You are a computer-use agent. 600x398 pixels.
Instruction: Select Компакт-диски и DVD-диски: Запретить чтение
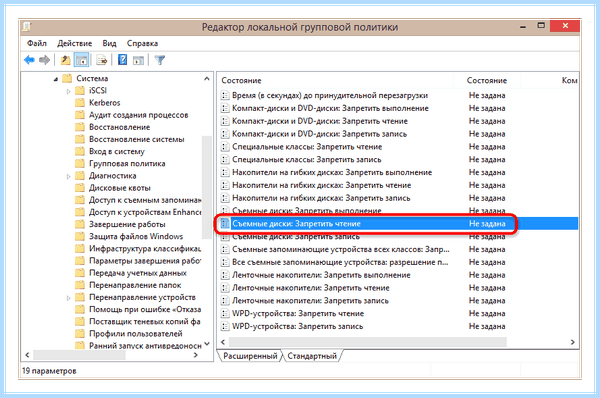[x=320, y=121]
